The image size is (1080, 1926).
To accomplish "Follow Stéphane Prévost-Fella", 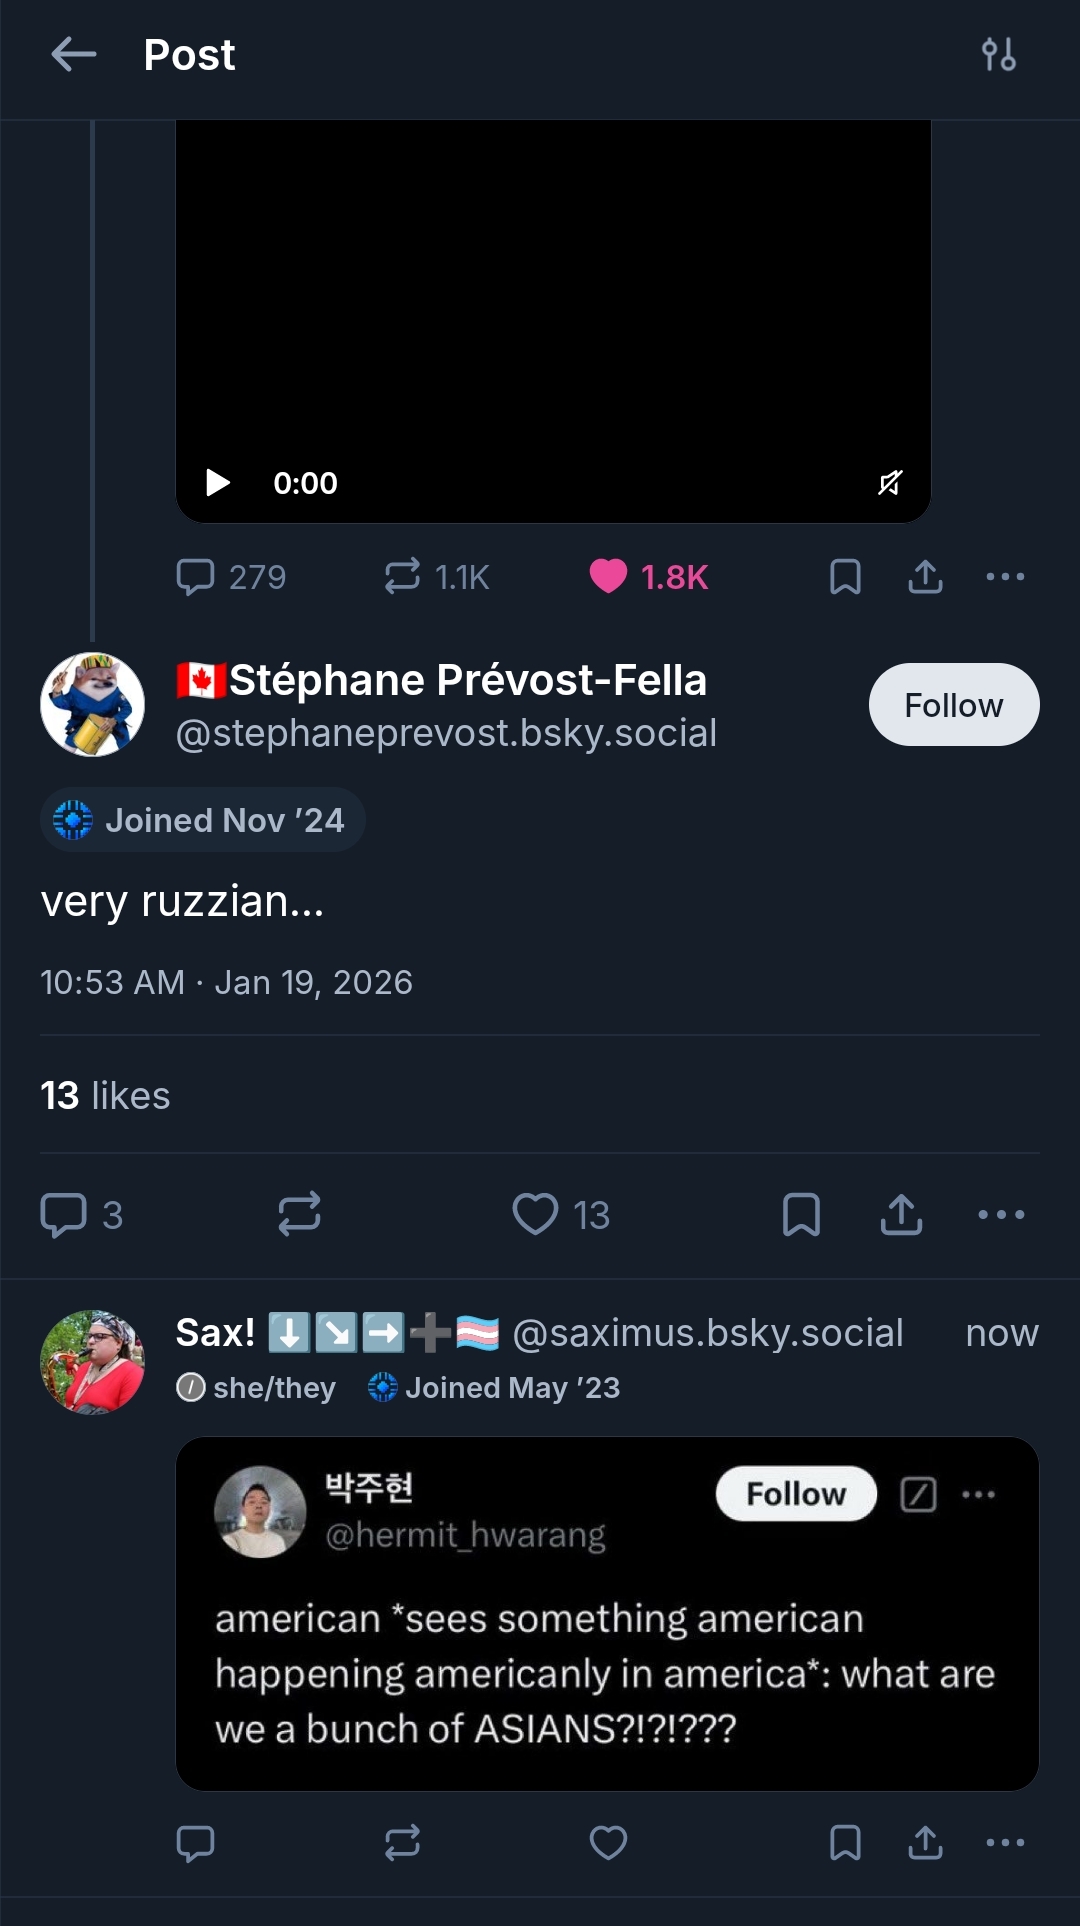I will 953,705.
